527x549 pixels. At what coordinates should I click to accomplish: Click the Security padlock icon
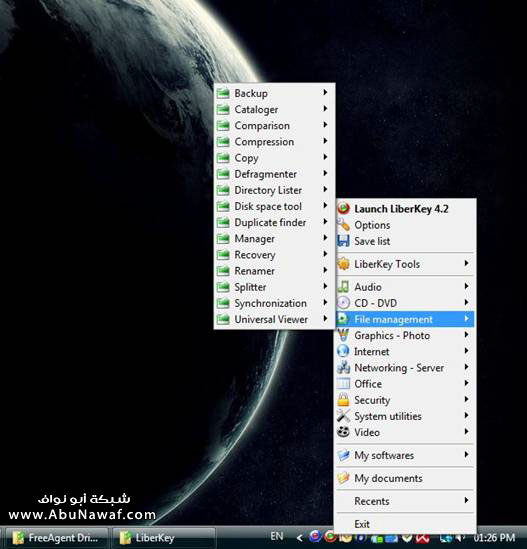[344, 399]
